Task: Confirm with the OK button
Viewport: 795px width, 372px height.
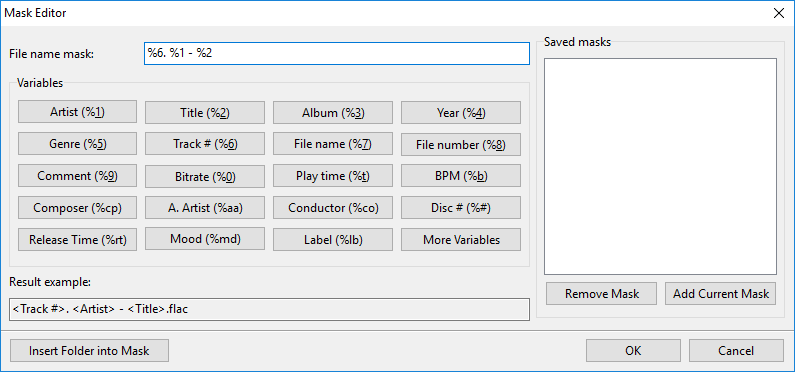Action: (633, 350)
